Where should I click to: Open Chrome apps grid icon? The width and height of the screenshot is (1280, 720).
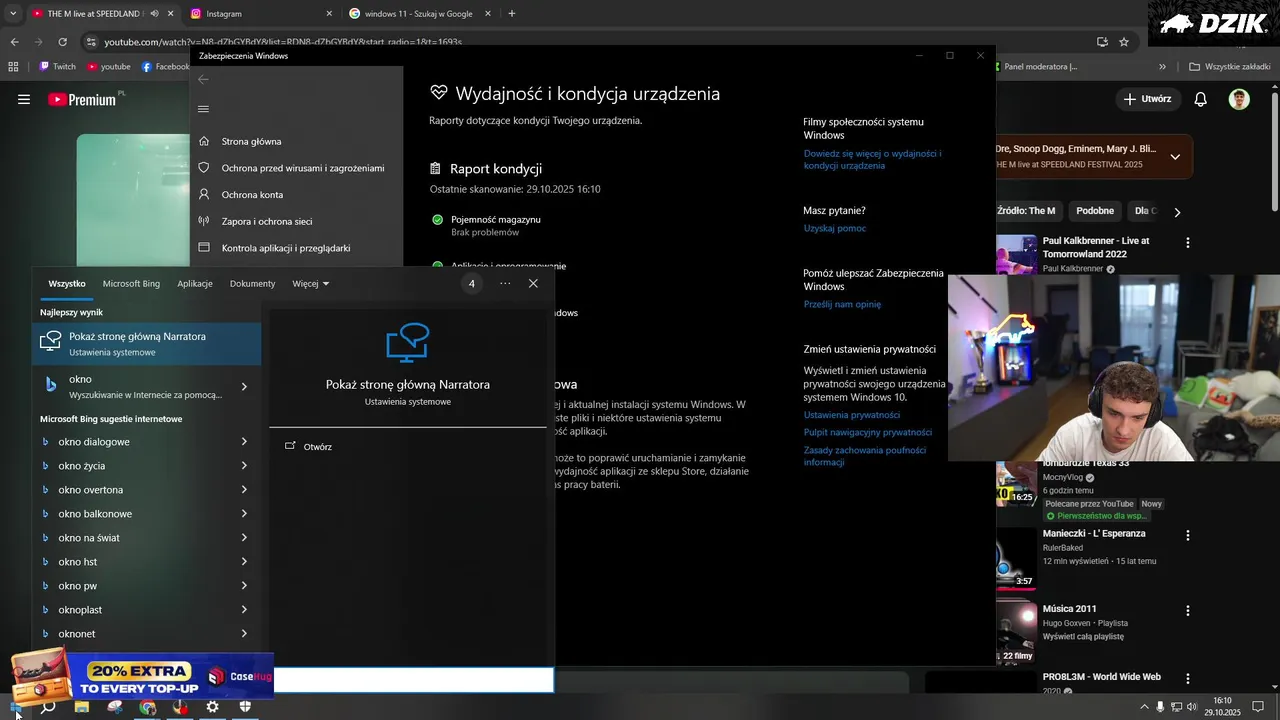coord(13,67)
